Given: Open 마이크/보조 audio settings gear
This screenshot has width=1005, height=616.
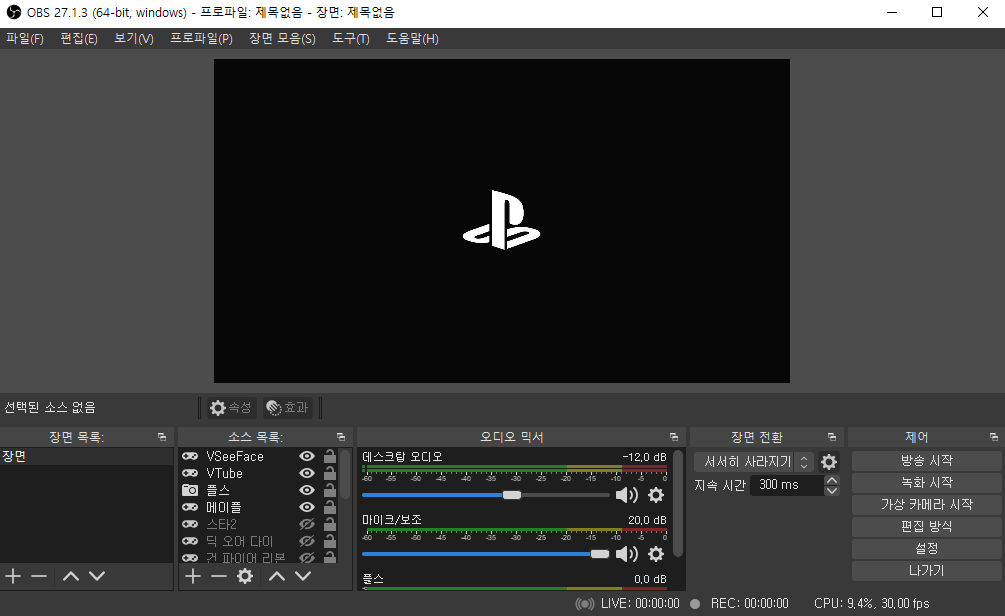Looking at the screenshot, I should [656, 554].
